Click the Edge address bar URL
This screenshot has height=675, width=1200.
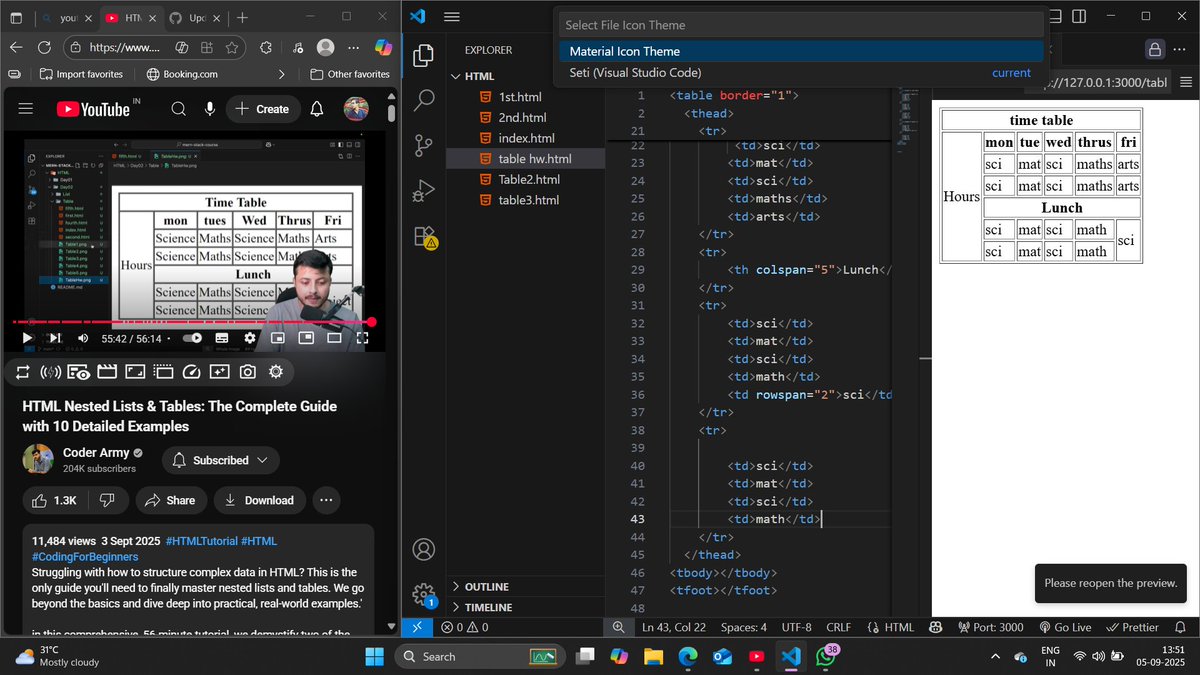click(124, 47)
